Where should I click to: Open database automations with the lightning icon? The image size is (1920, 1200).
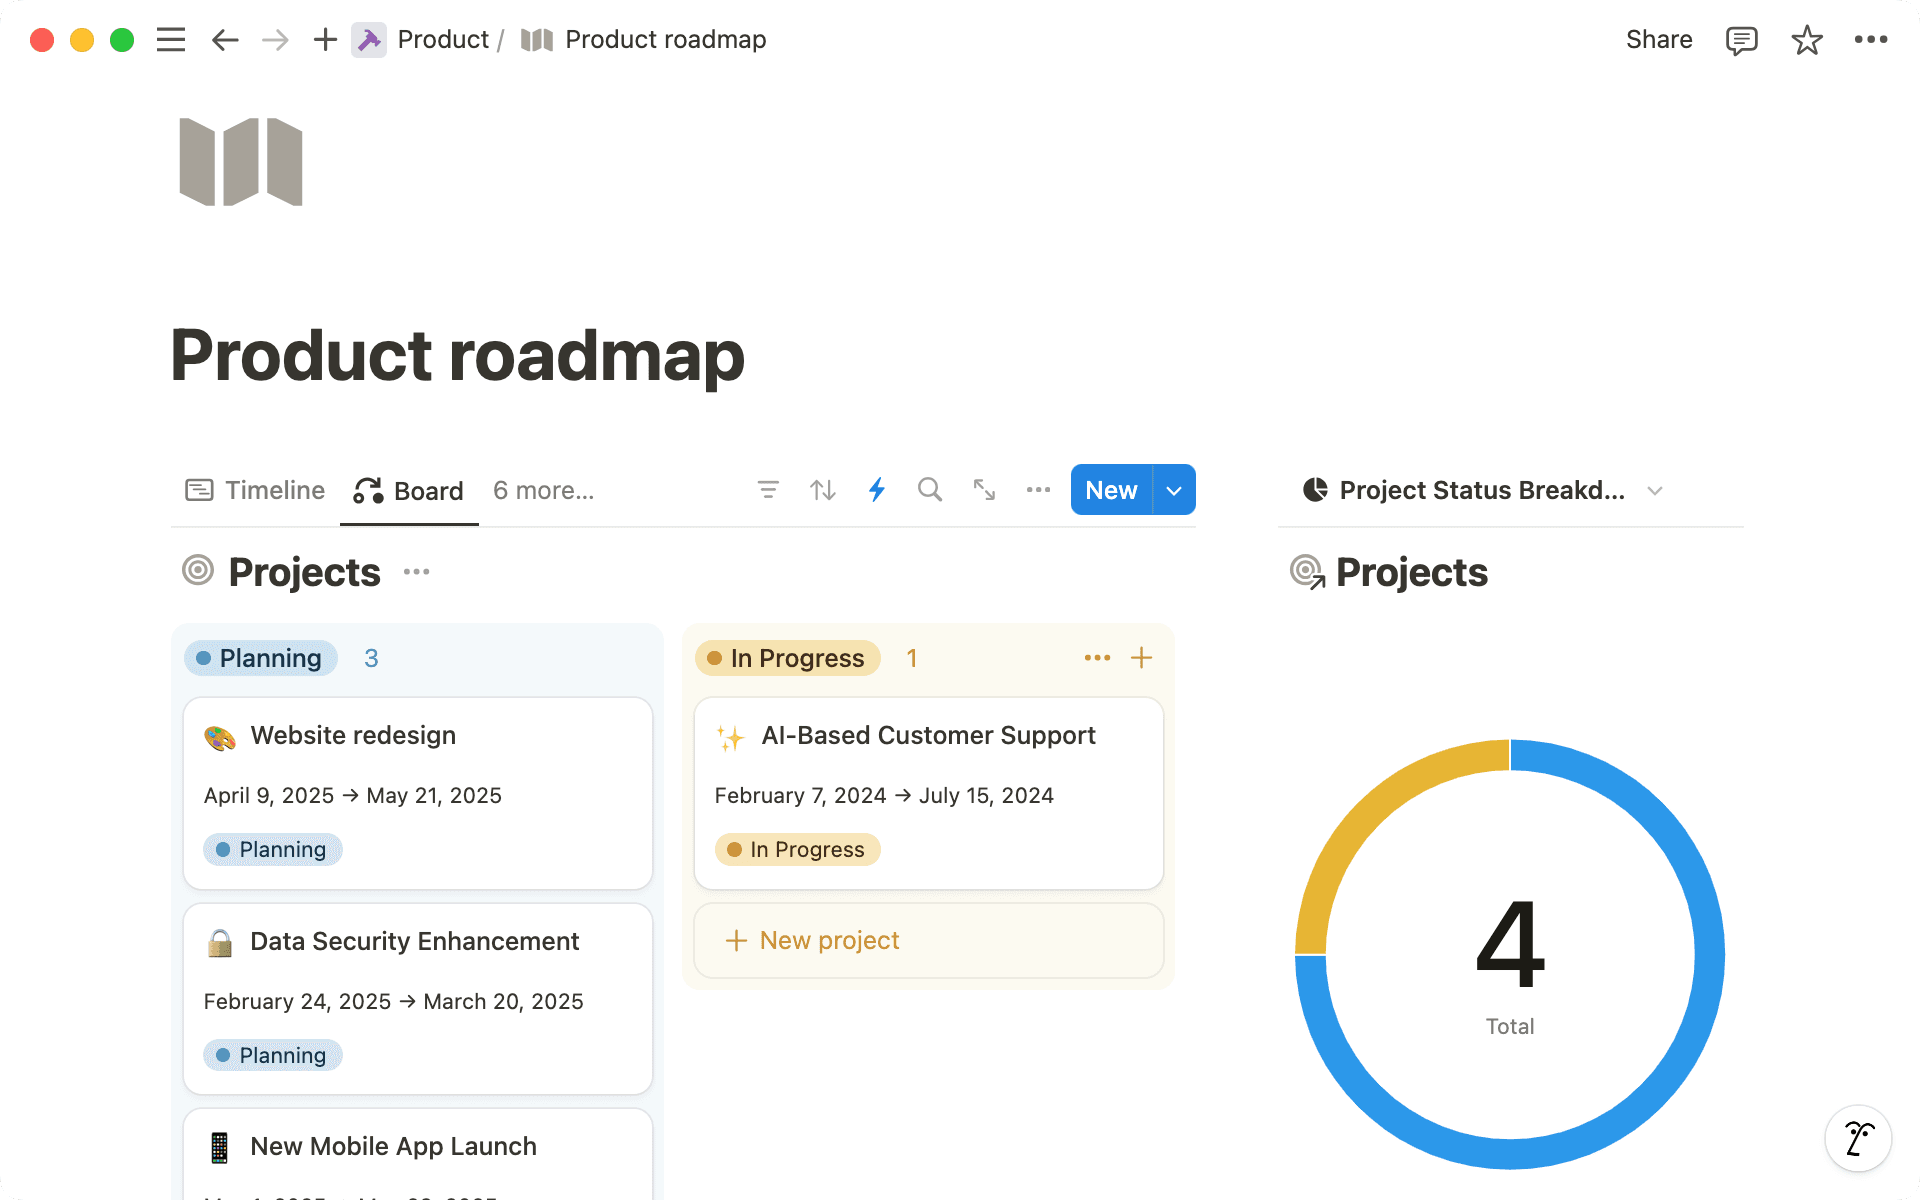(877, 490)
